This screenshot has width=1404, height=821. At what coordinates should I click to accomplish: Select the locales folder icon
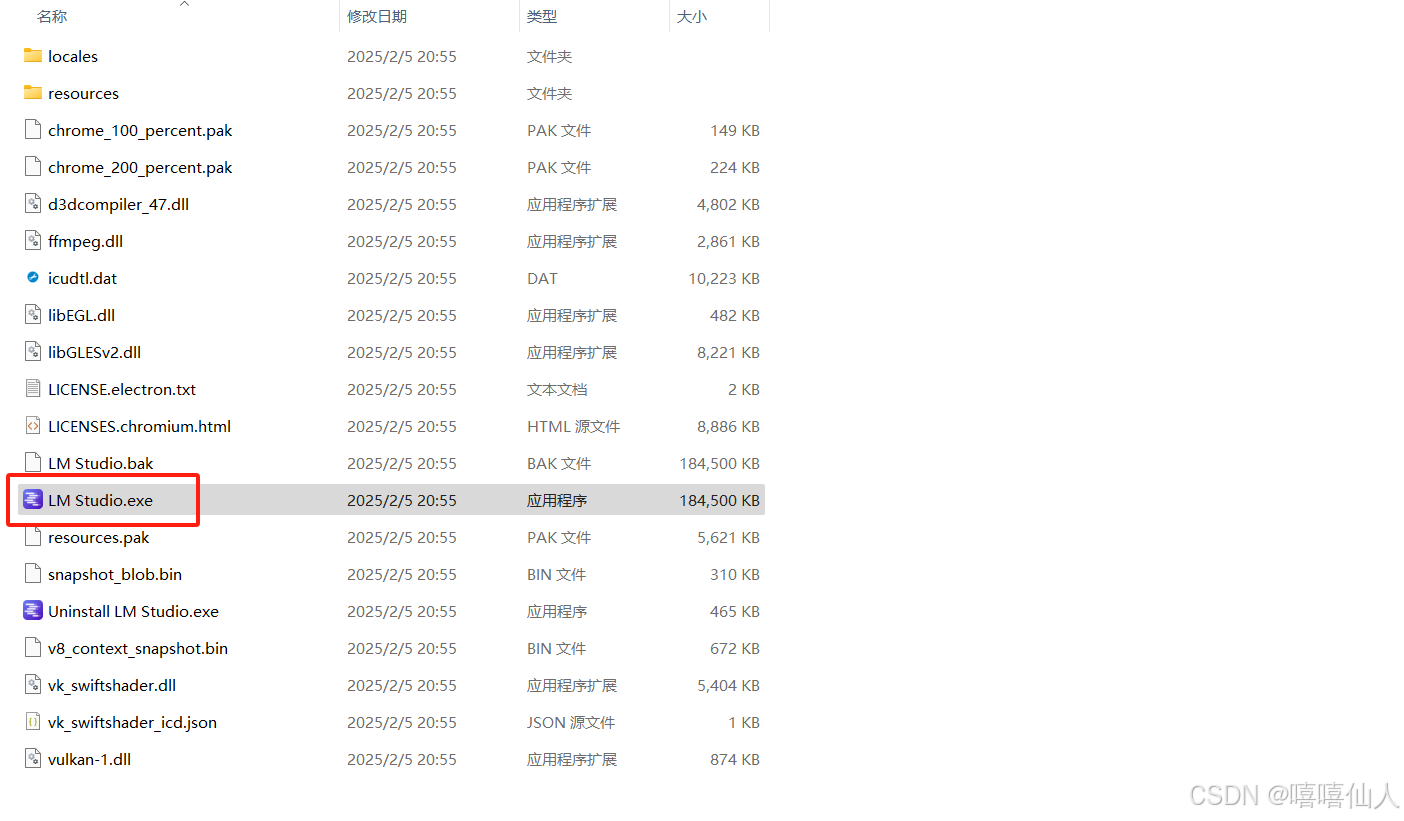(x=33, y=56)
